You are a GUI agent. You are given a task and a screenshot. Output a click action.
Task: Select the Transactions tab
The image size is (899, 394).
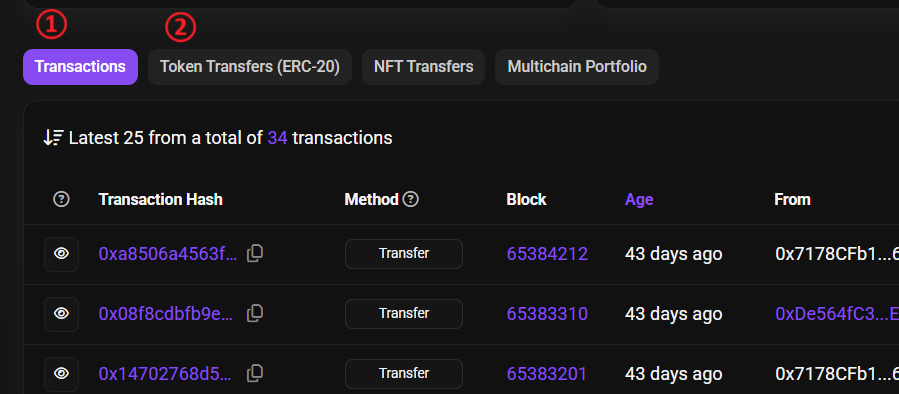pos(80,67)
